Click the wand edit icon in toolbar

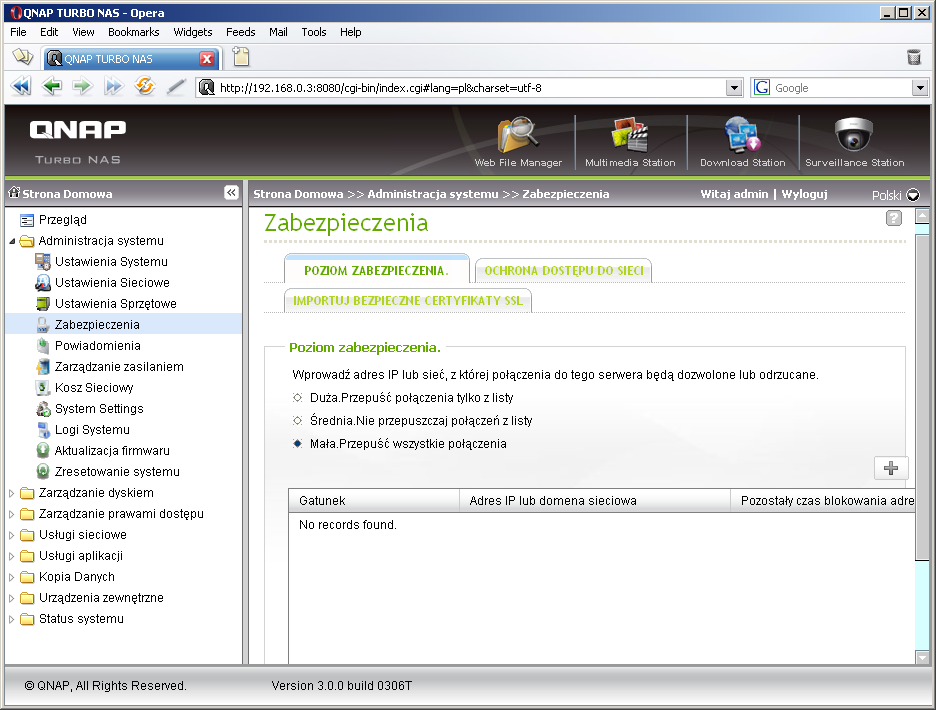click(x=176, y=87)
